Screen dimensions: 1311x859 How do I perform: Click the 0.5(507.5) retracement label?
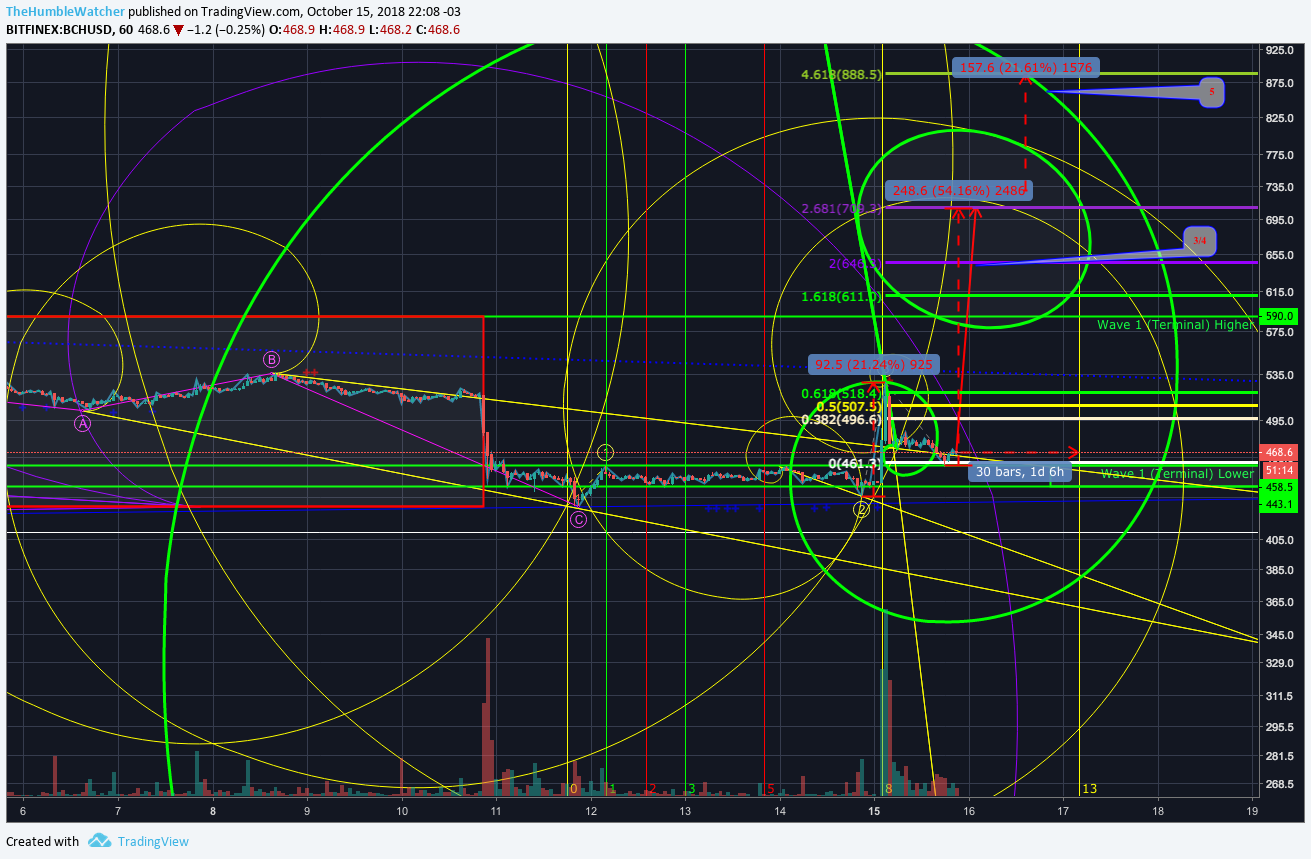[849, 407]
